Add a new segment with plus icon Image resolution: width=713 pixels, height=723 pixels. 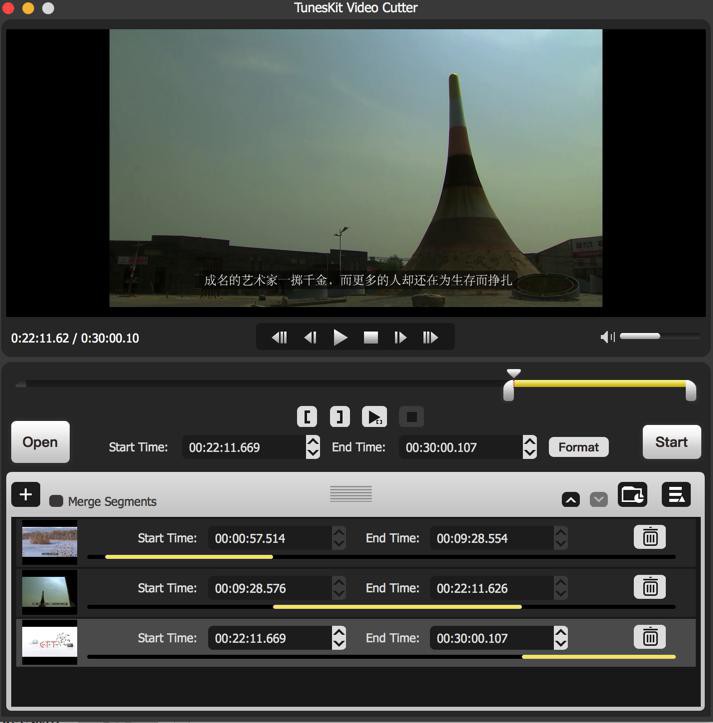coord(26,494)
